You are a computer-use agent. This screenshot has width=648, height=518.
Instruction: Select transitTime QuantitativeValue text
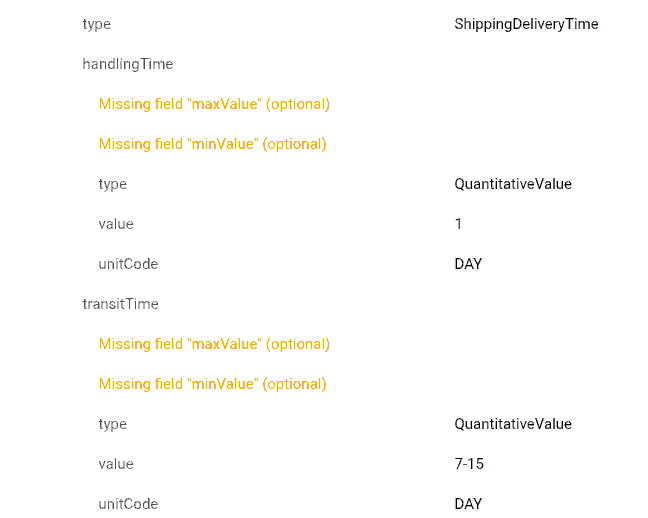click(513, 424)
